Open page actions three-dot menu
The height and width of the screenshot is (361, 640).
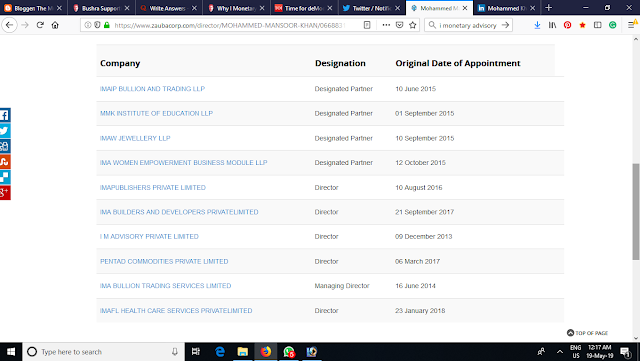(386, 25)
